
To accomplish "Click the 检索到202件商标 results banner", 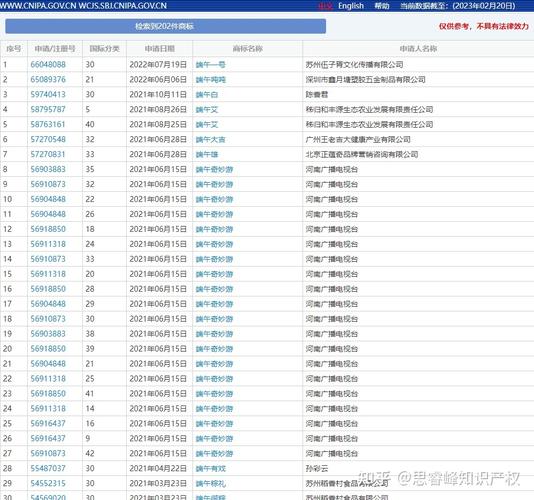I will coord(165,26).
